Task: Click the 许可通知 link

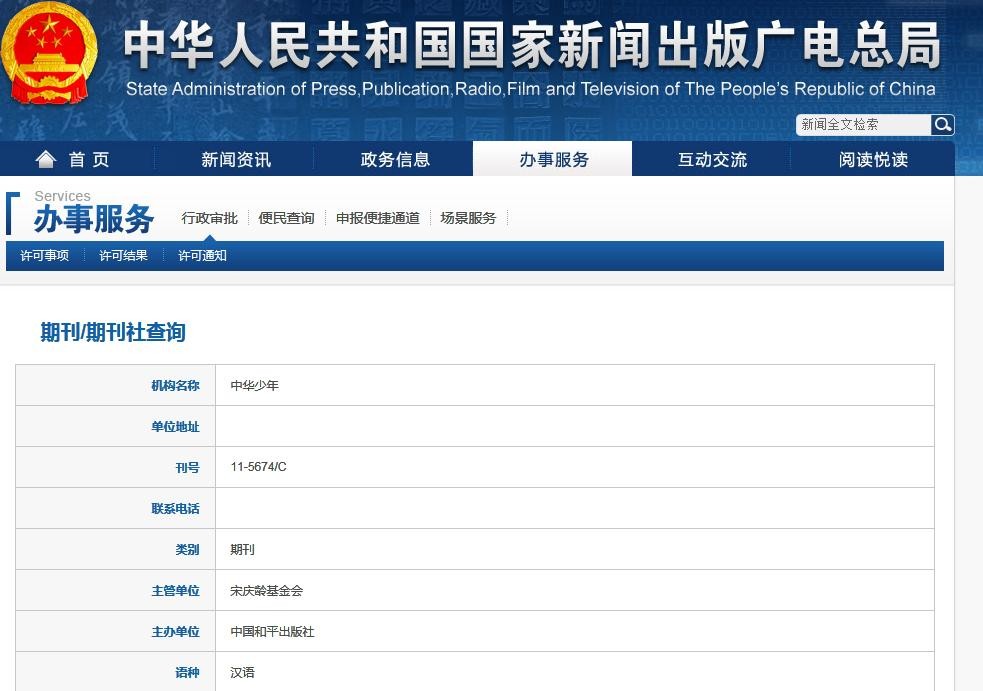Action: coord(202,256)
